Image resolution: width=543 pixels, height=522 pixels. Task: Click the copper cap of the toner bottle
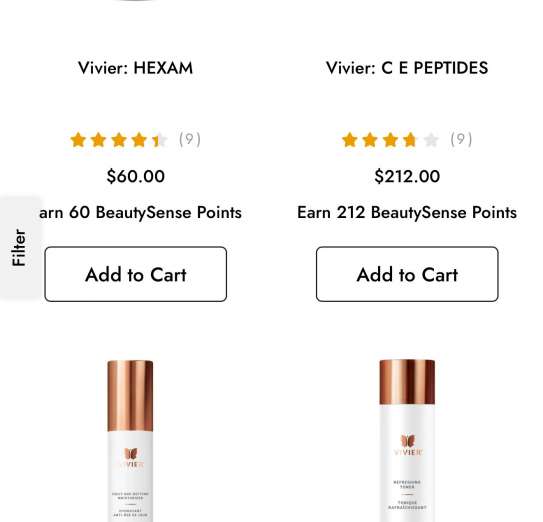click(407, 382)
